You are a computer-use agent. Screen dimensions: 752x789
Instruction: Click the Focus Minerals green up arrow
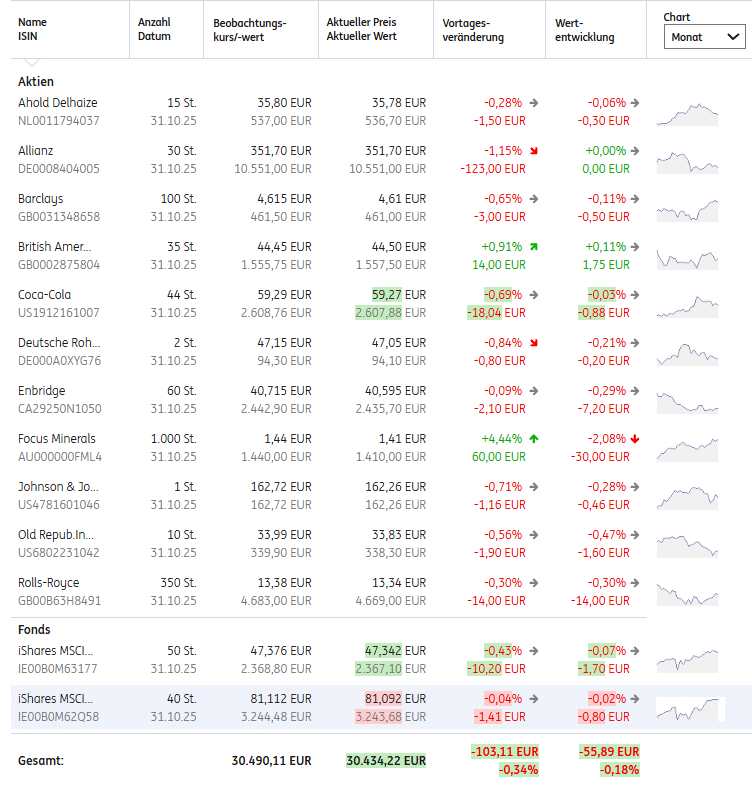[534, 439]
